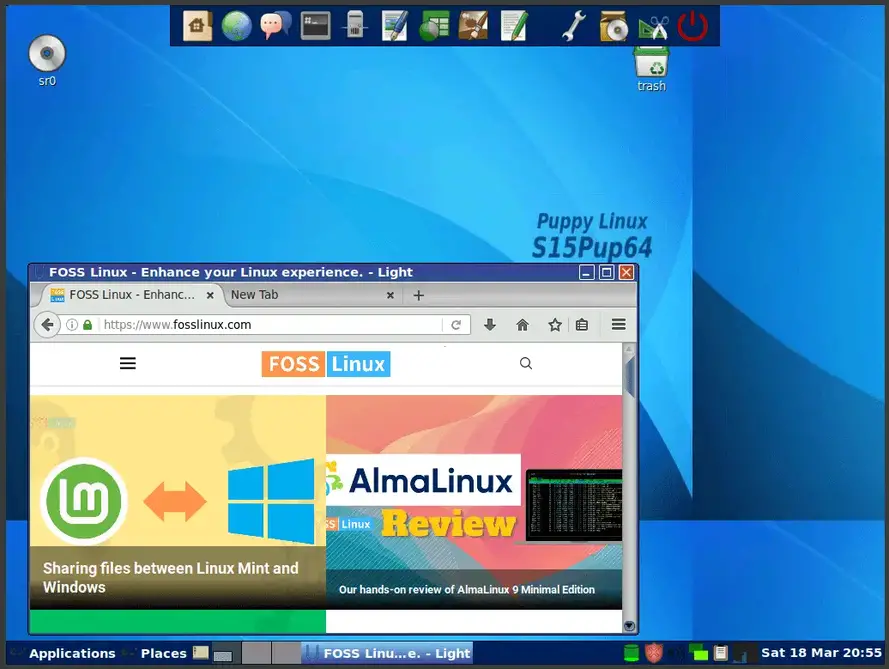Viewport: 889px width, 669px height.
Task: Open the browser downloads arrow icon
Action: coord(490,325)
